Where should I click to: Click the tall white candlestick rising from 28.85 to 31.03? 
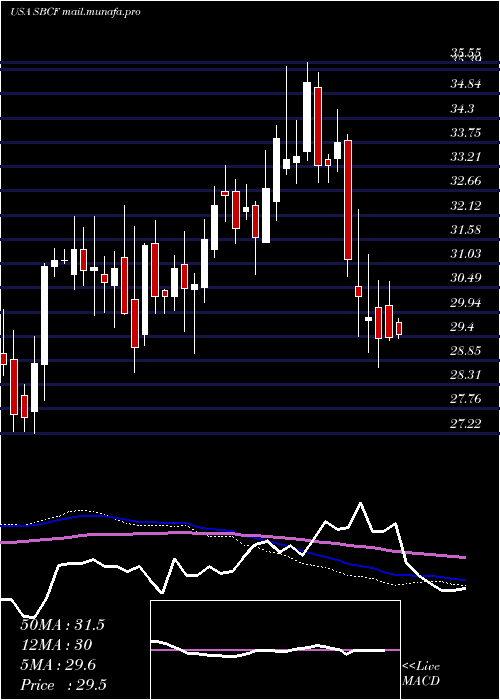point(44,316)
